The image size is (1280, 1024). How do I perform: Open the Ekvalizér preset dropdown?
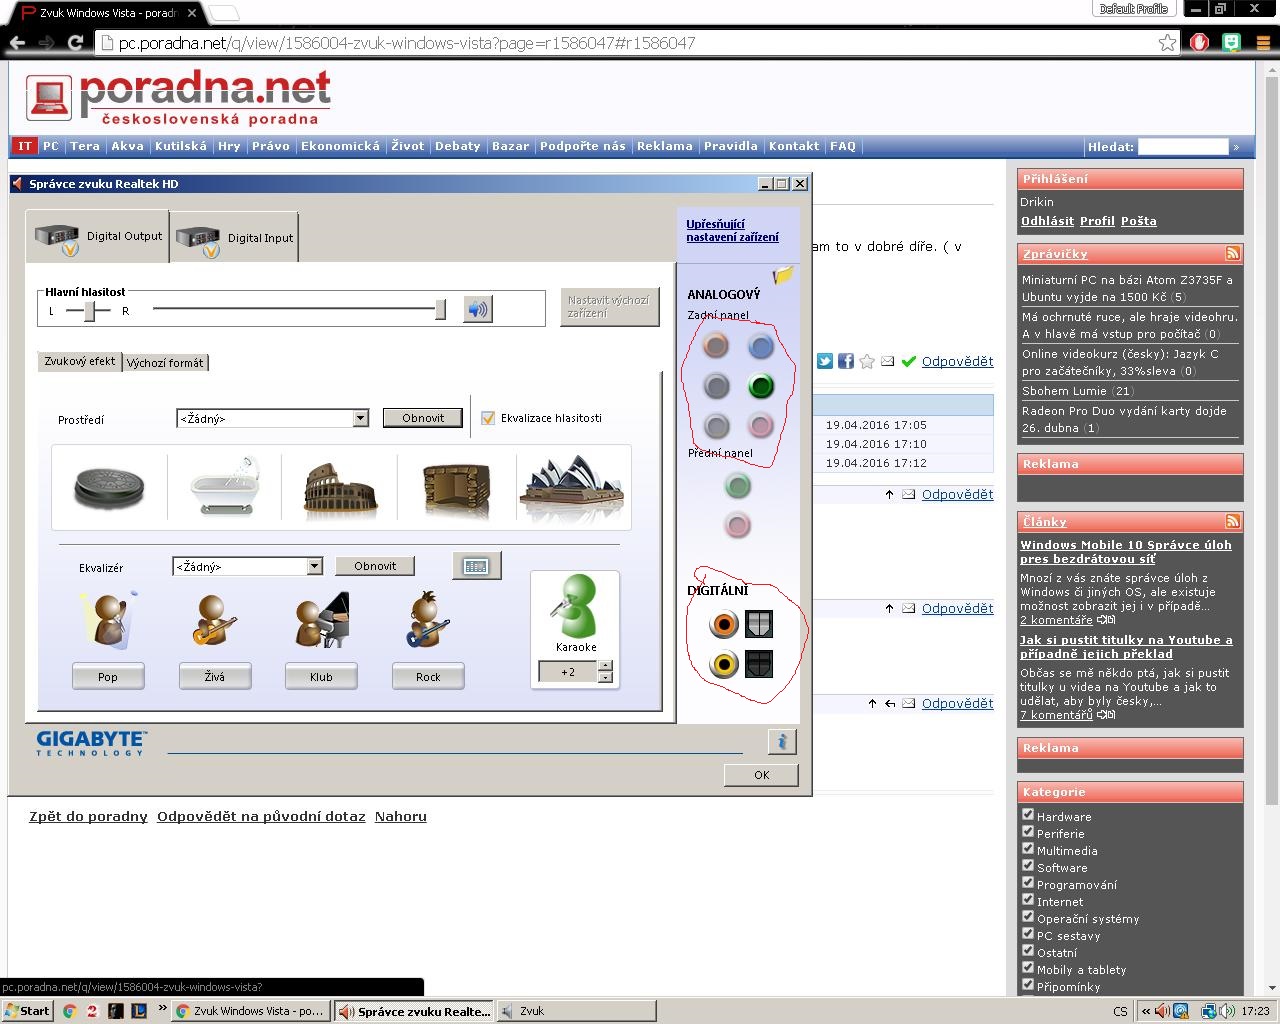pos(247,566)
